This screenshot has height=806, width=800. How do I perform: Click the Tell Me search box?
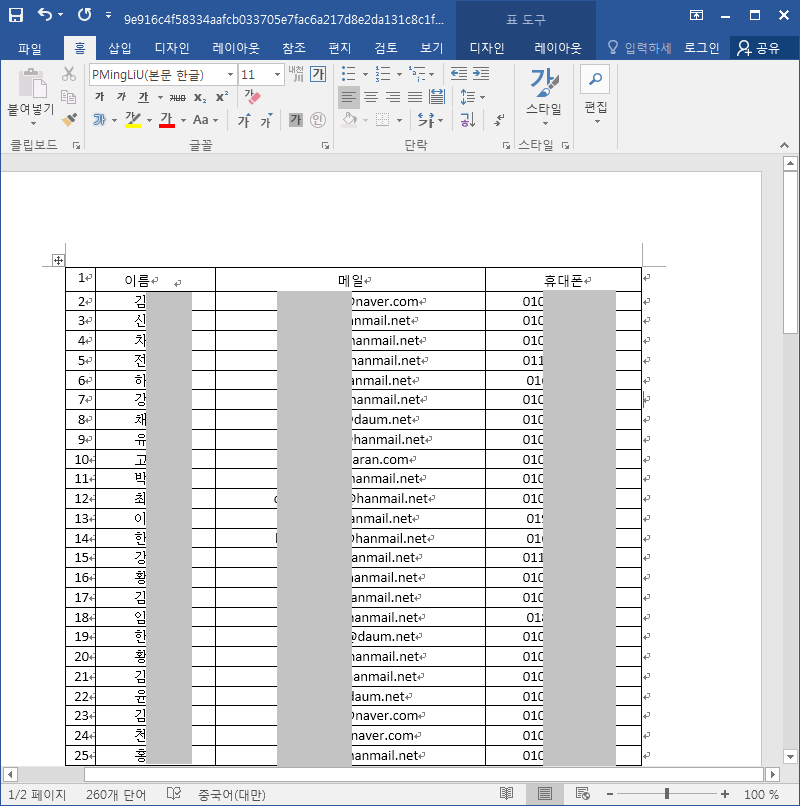click(640, 48)
